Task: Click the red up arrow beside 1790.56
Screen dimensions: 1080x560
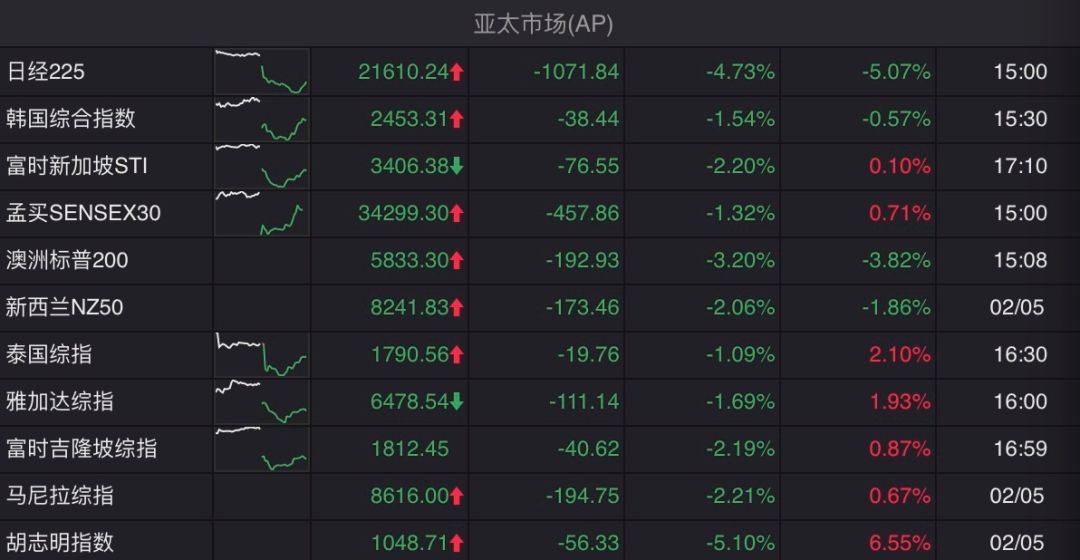Action: click(x=457, y=355)
